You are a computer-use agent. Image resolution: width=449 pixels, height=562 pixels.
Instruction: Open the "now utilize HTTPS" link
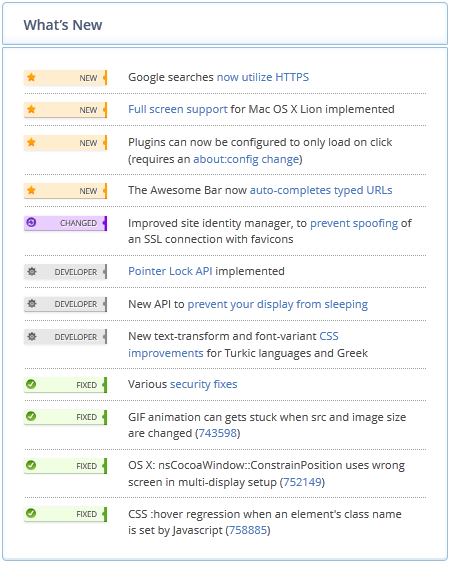[263, 77]
